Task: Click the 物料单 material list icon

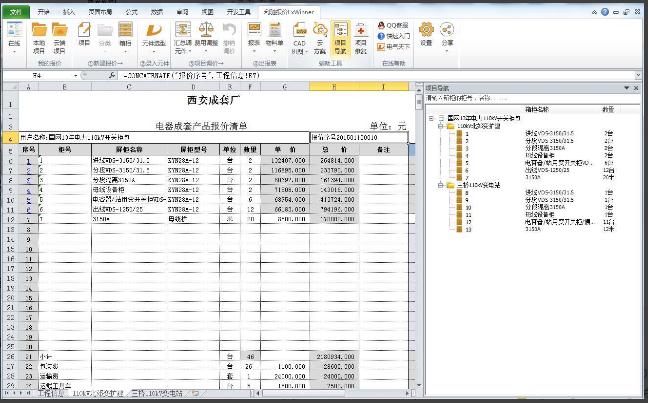Action: pyautogui.click(x=274, y=30)
